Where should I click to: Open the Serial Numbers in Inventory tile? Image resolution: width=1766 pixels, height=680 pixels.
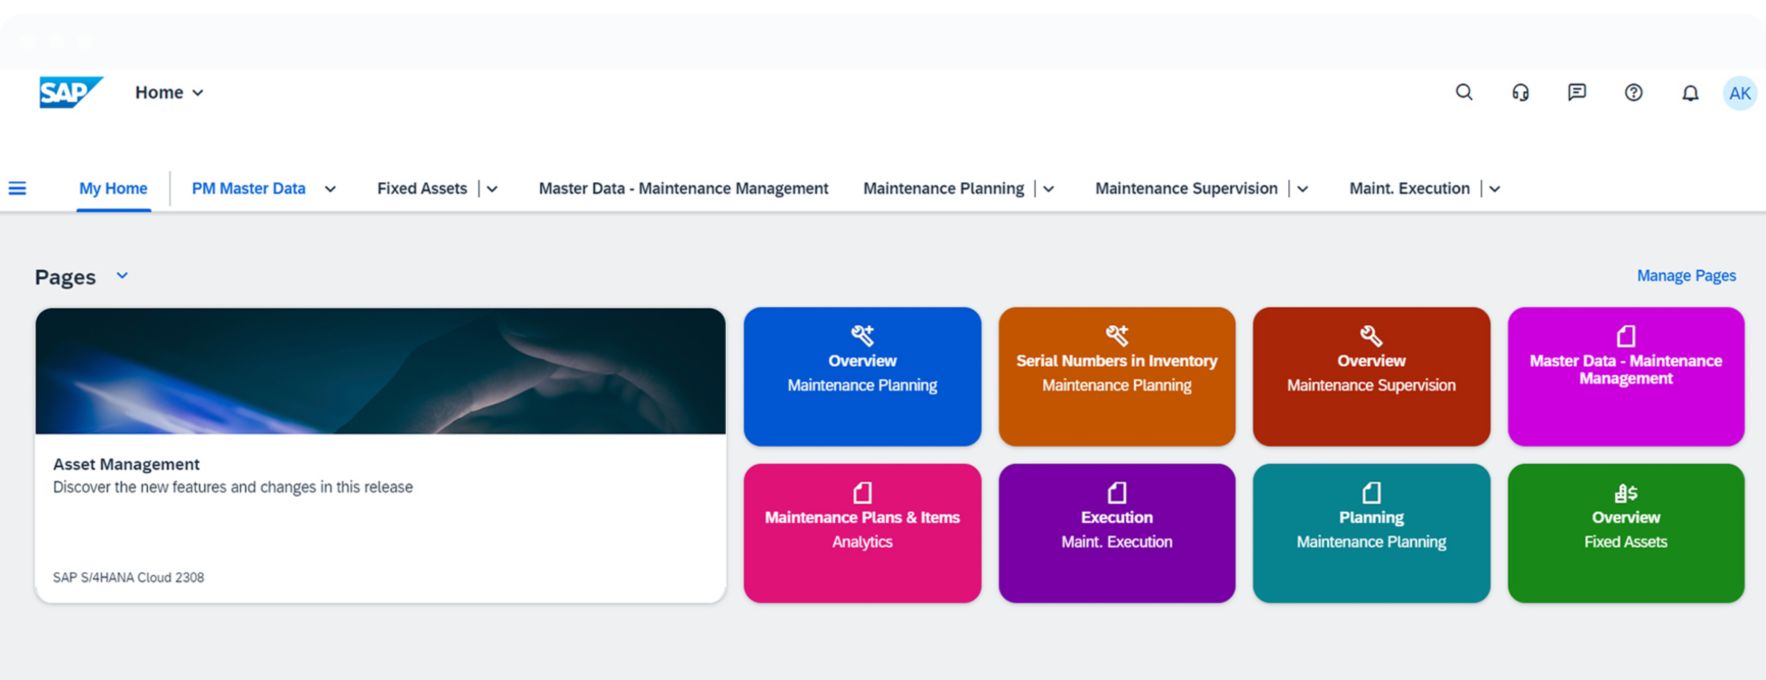click(1116, 376)
